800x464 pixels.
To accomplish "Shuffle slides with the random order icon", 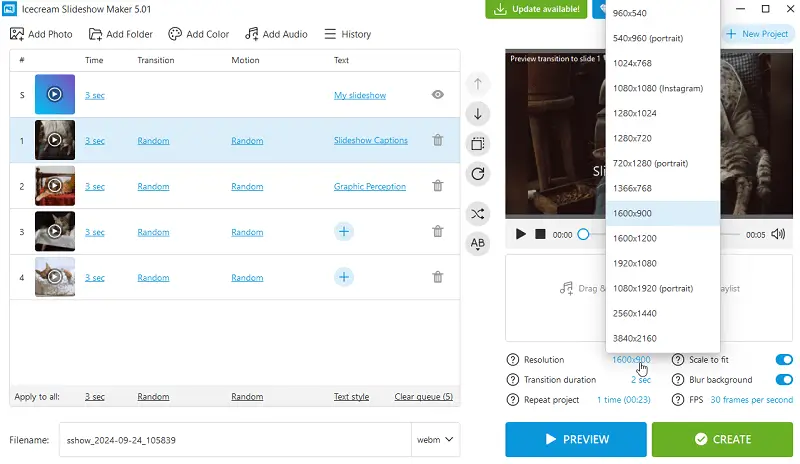I will [478, 213].
